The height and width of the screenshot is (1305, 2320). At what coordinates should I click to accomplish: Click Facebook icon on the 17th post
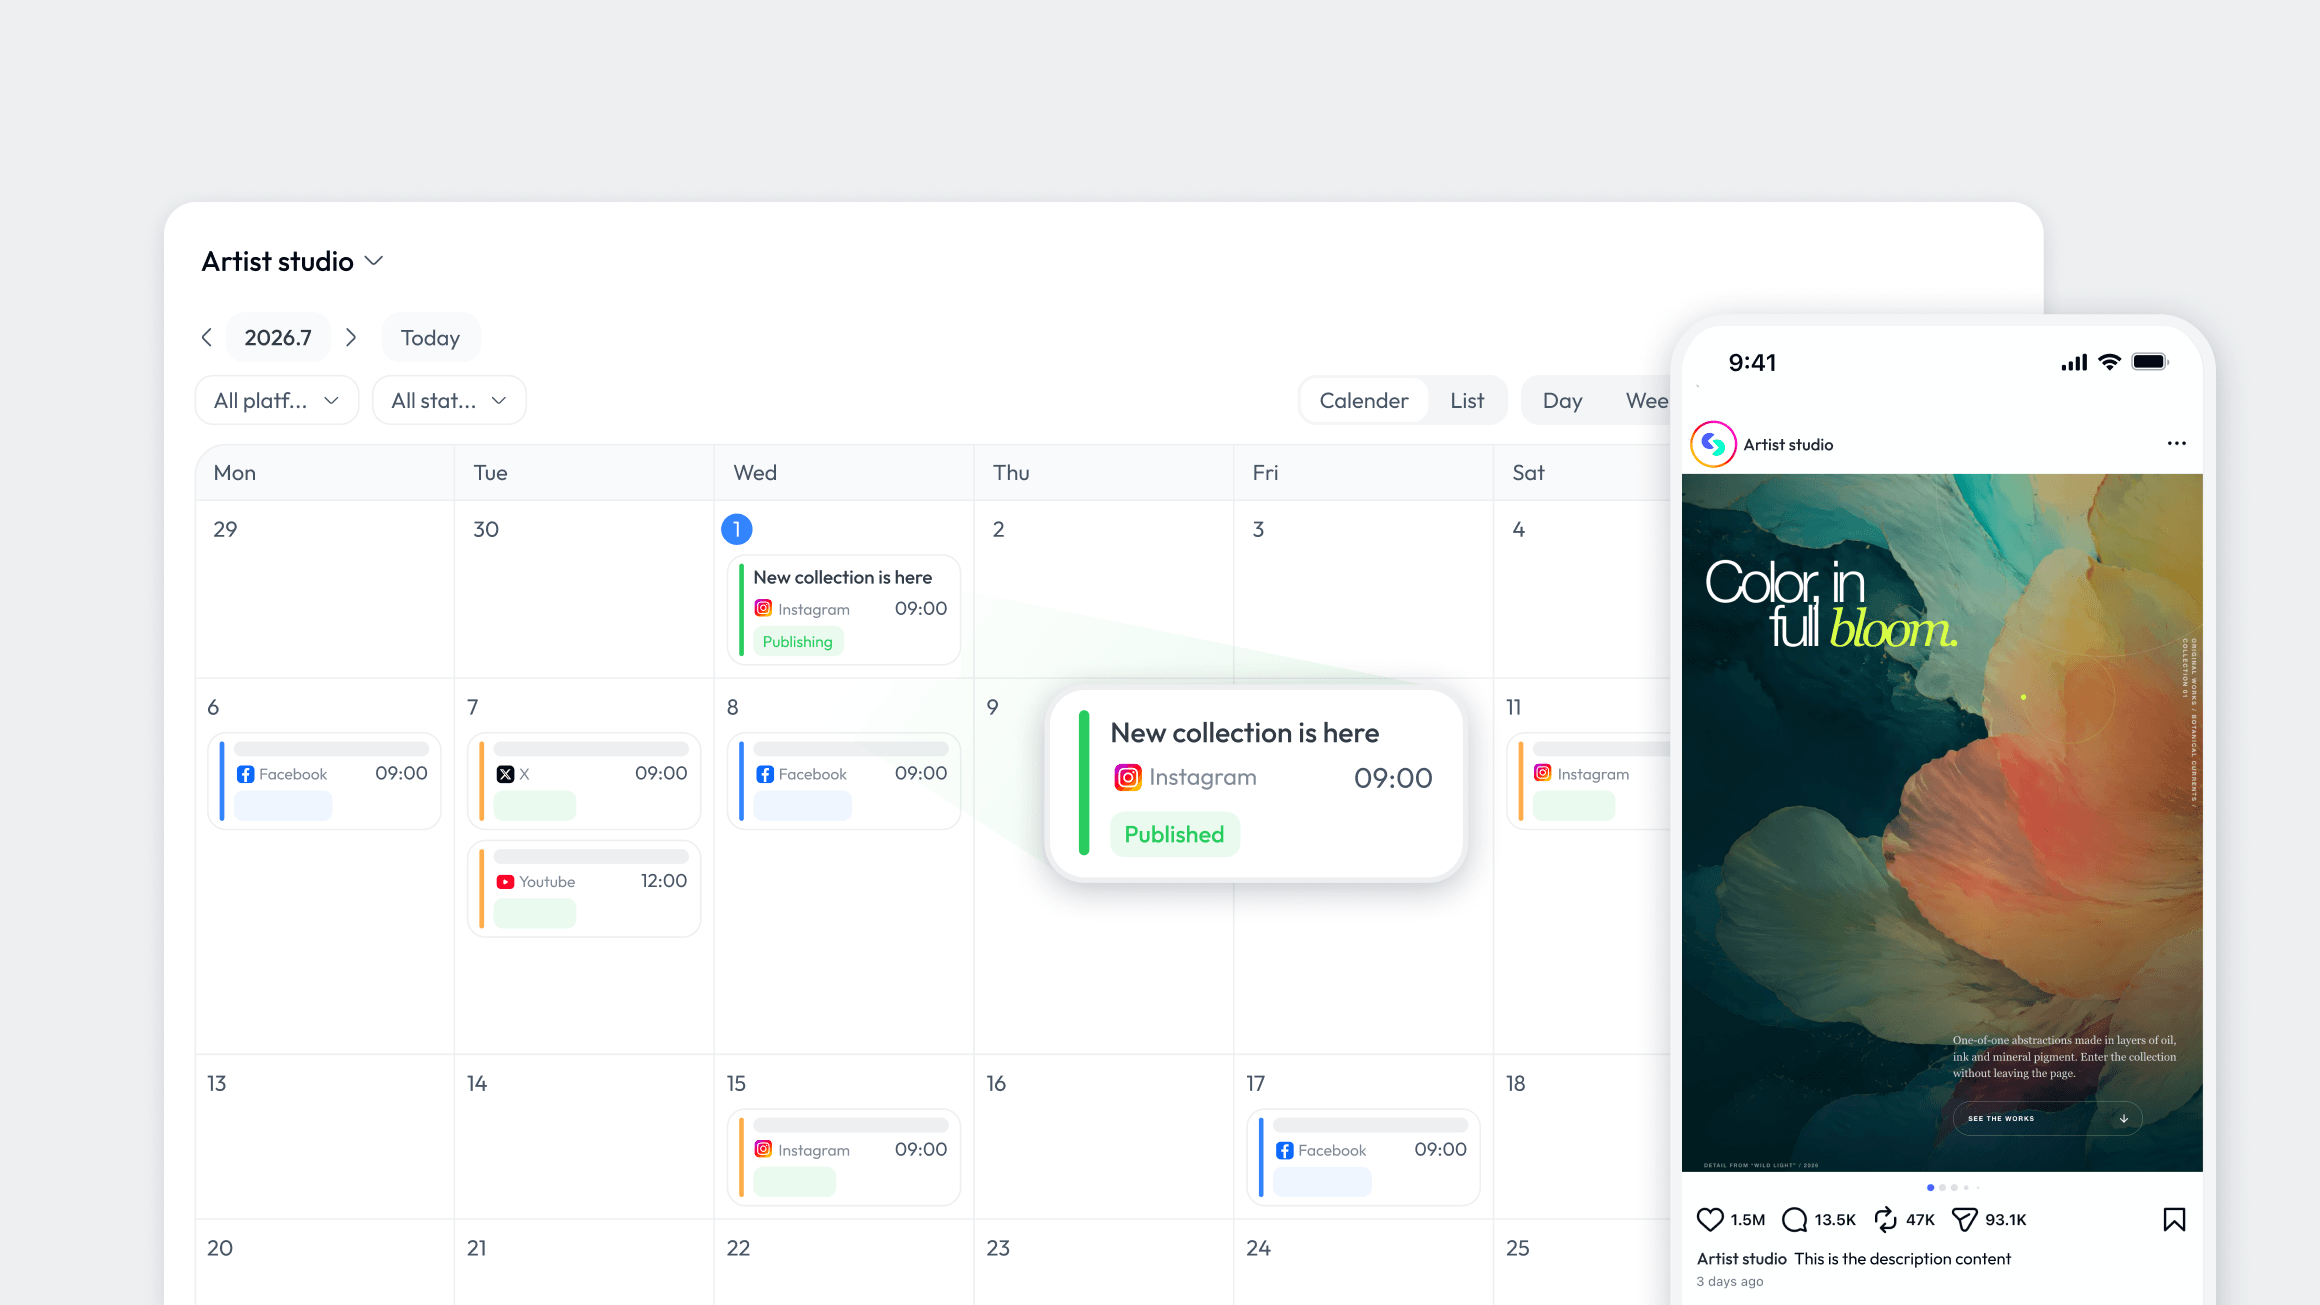[1285, 1150]
